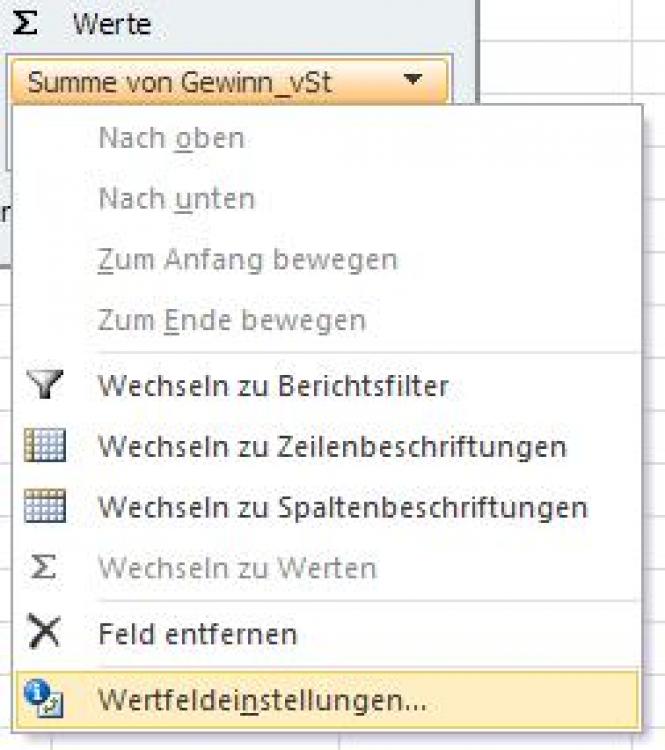Pick Wechseln zu Spaltenbeschriftungen text
This screenshot has height=750, width=665.
342,507
